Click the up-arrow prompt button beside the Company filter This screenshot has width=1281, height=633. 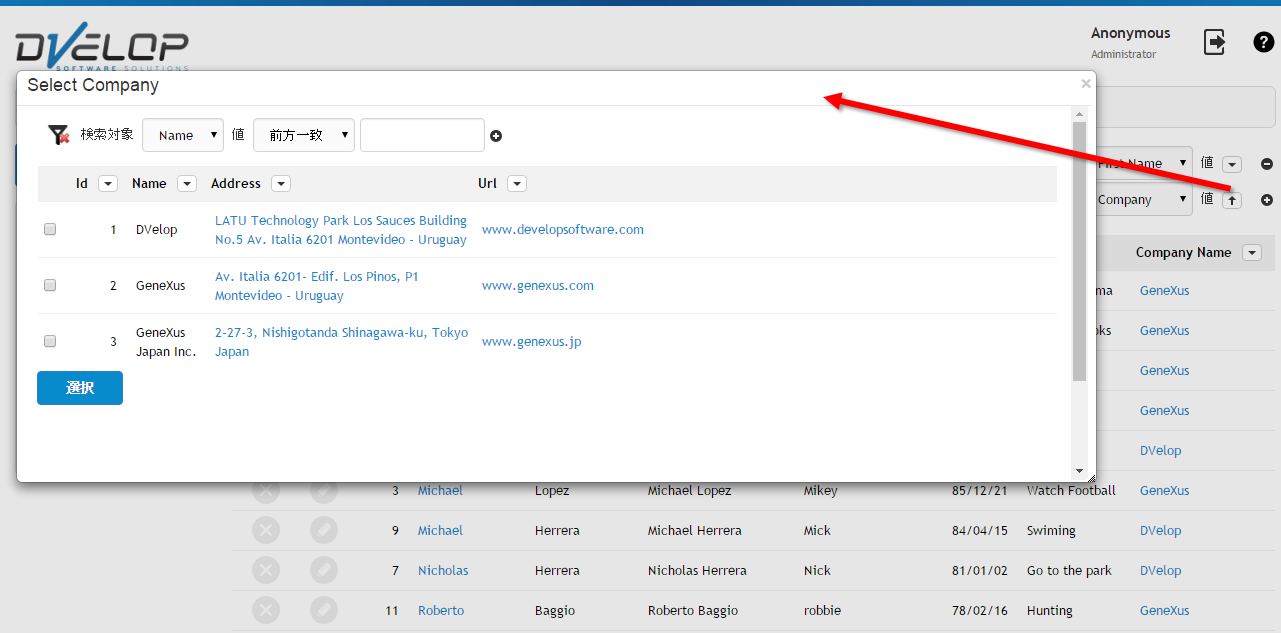(x=1232, y=200)
